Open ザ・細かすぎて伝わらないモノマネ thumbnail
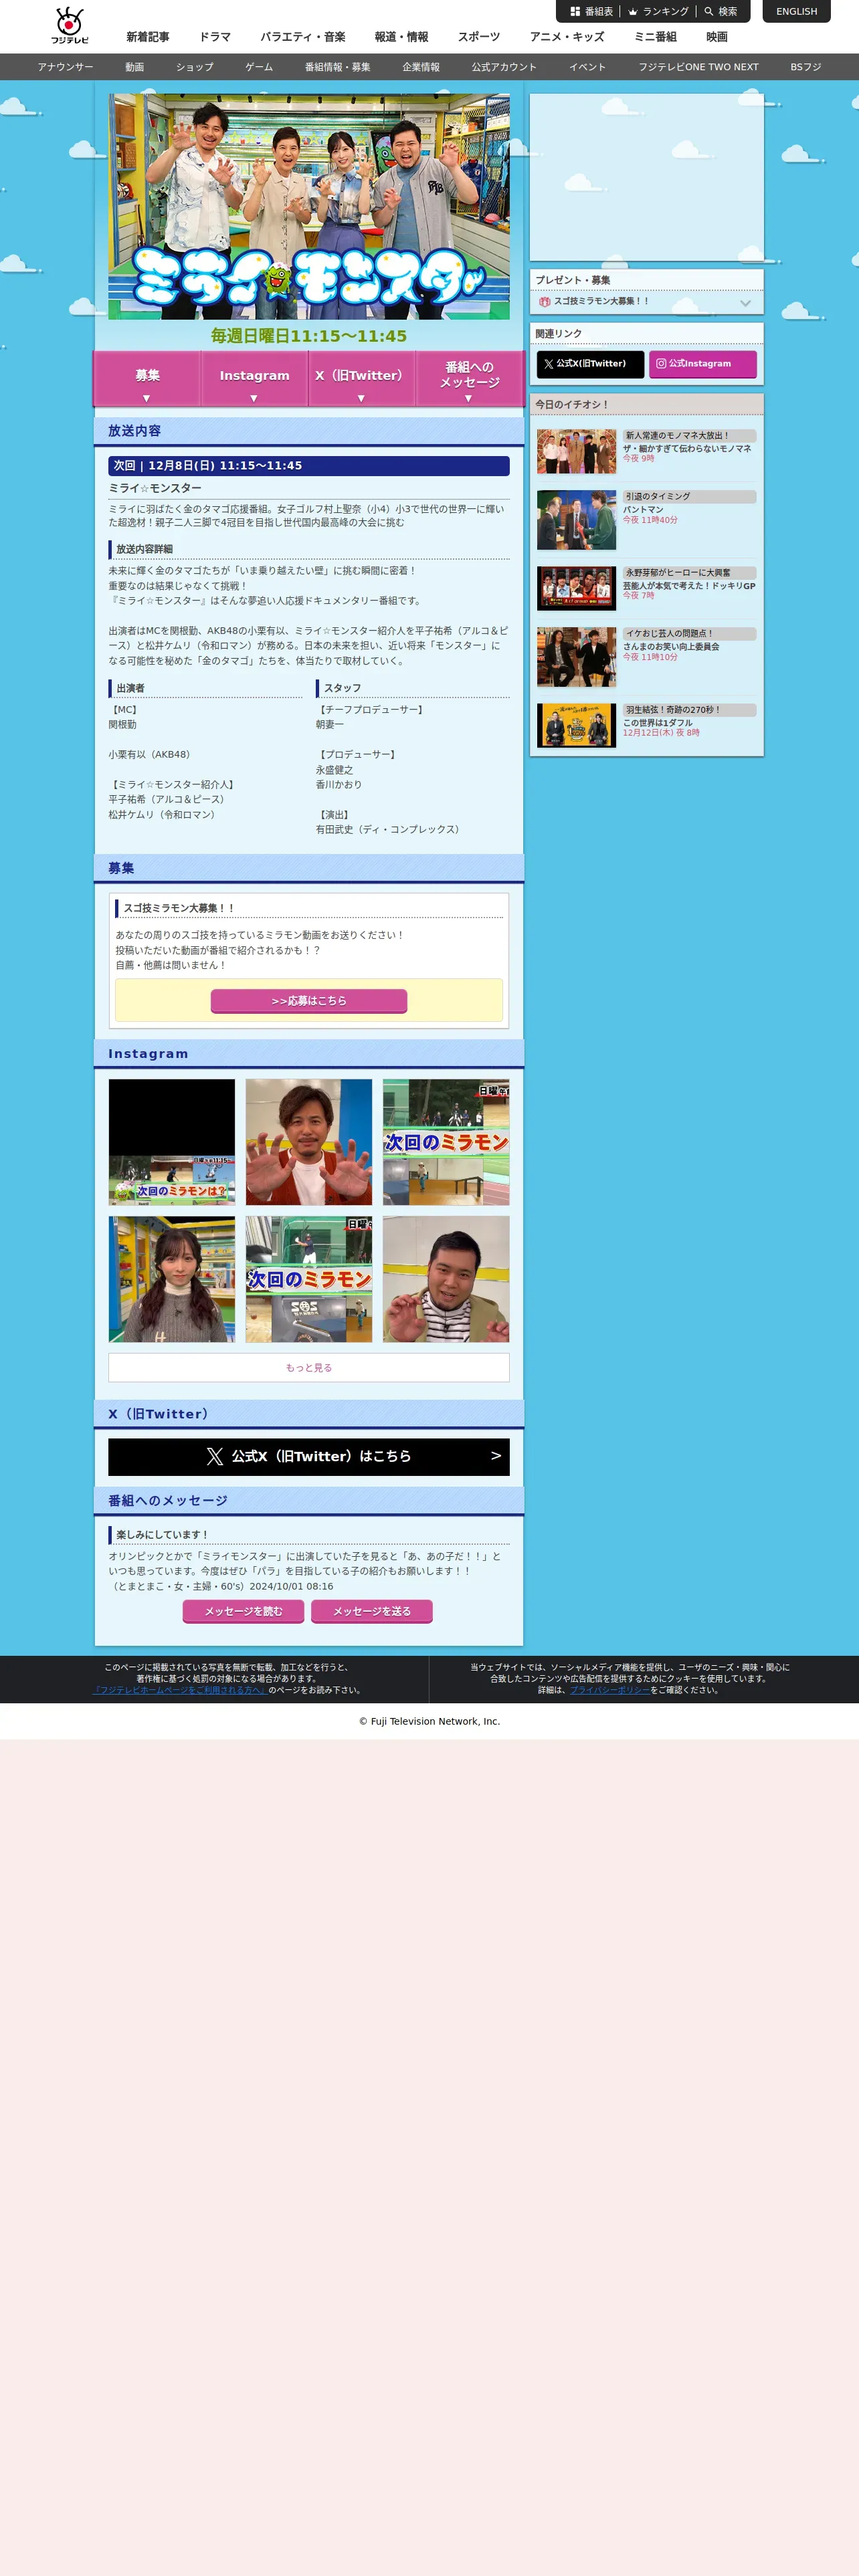859x2576 pixels. [576, 451]
